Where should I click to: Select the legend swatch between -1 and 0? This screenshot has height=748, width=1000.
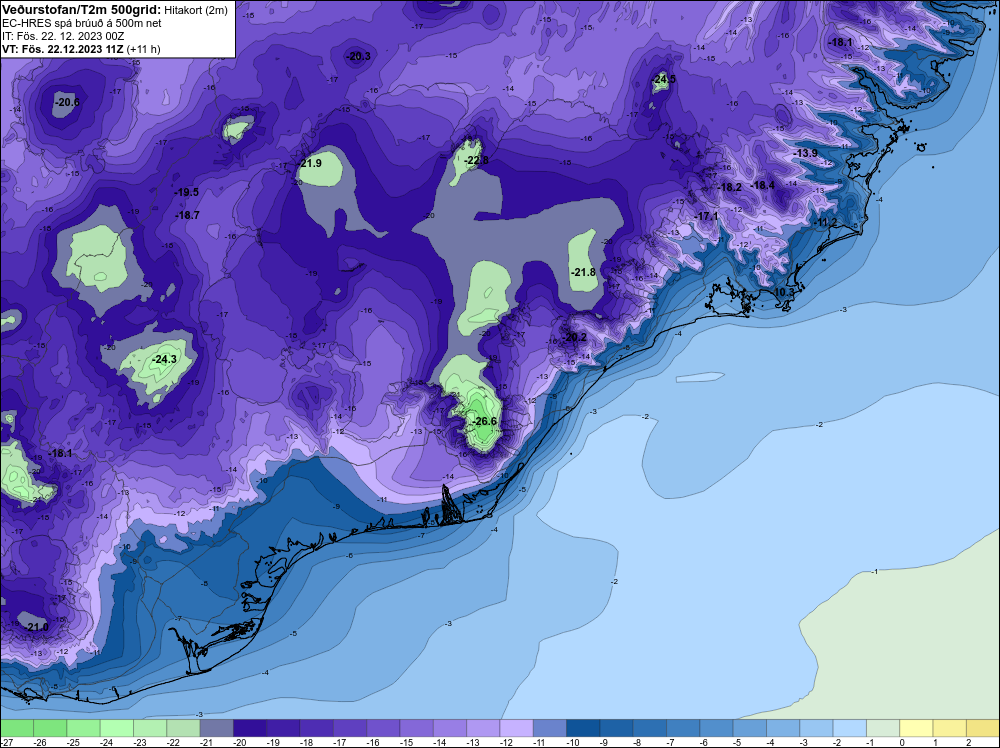pyautogui.click(x=883, y=728)
